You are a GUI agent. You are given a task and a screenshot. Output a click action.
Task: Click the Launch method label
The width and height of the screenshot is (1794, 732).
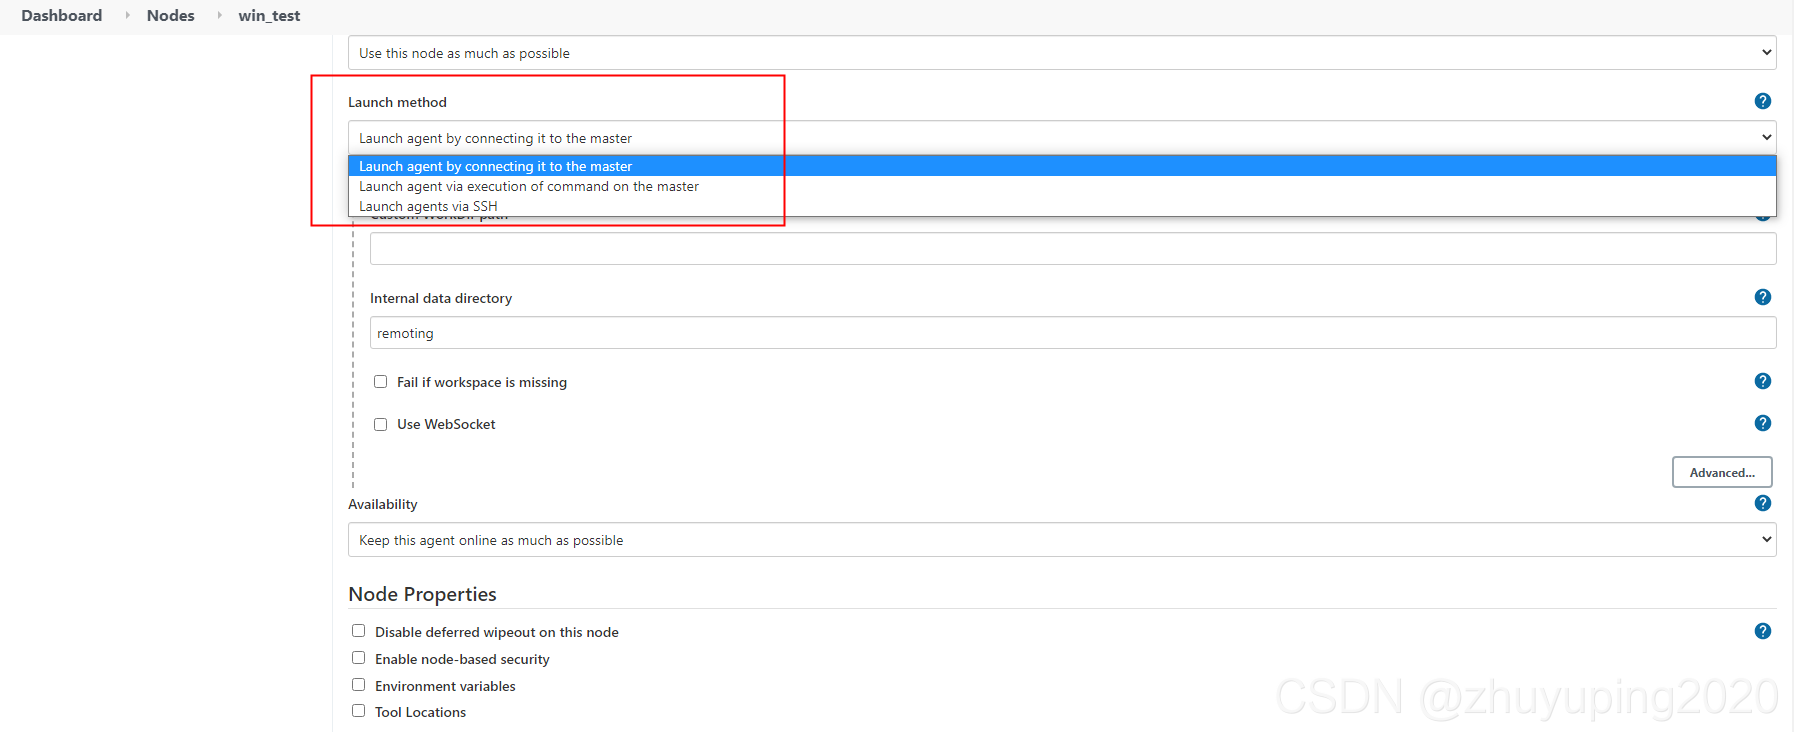[397, 102]
